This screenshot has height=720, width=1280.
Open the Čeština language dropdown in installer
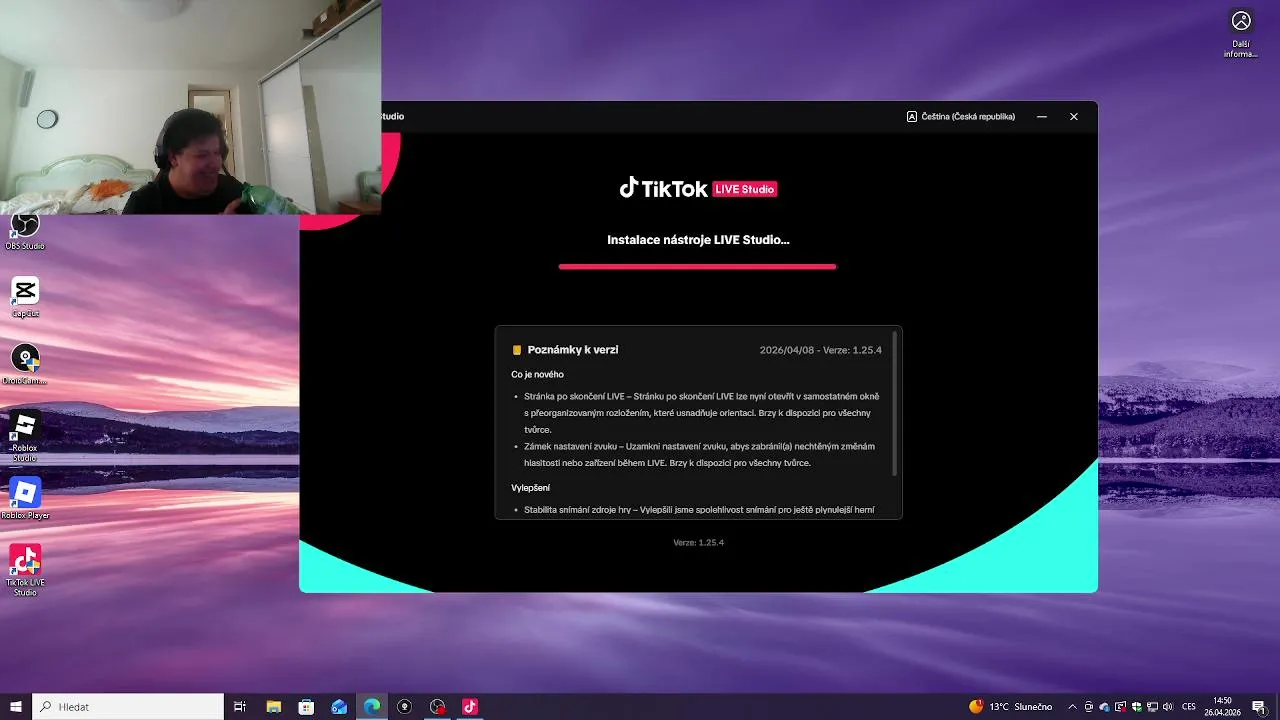[x=961, y=117]
